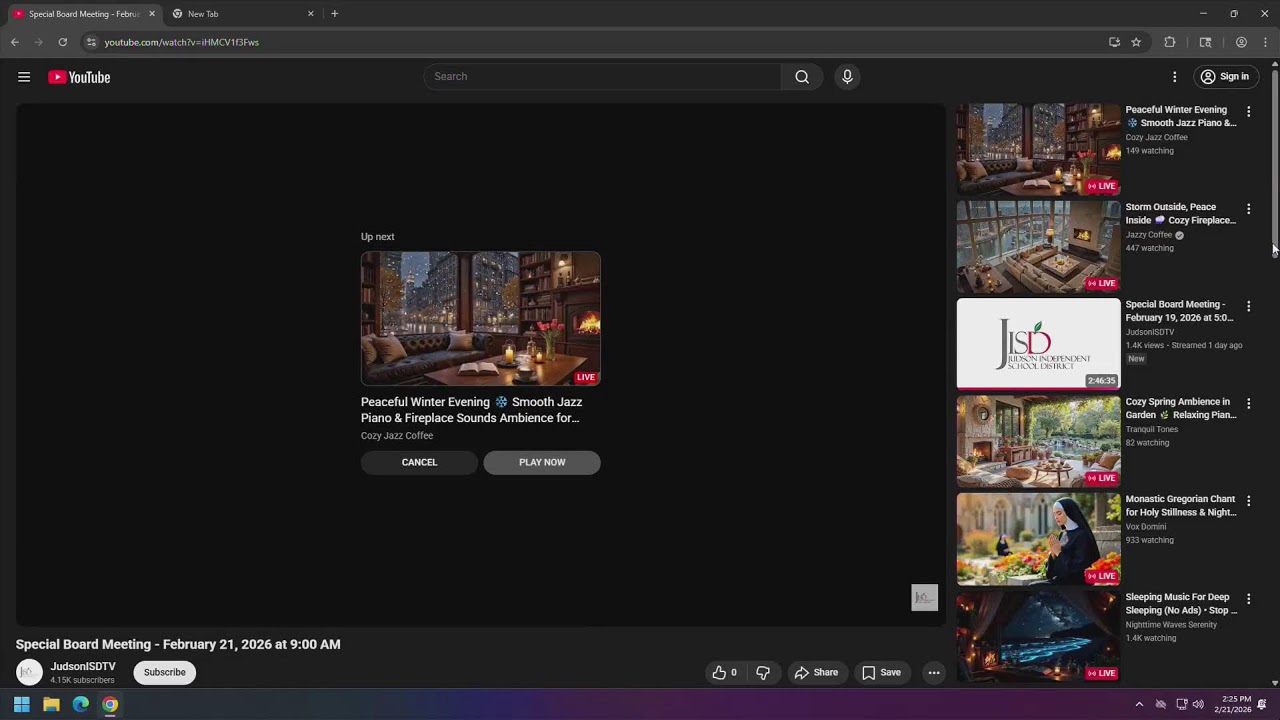Share this video
This screenshot has width=1280, height=720.
click(816, 673)
